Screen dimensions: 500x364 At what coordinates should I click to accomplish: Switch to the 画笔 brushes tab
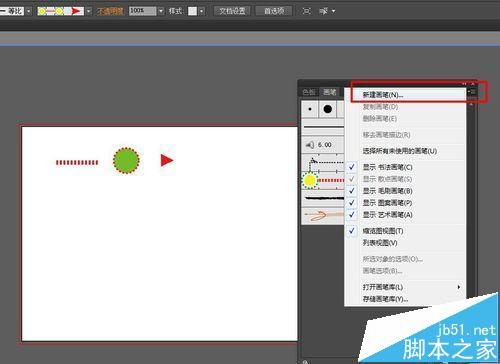(x=330, y=92)
